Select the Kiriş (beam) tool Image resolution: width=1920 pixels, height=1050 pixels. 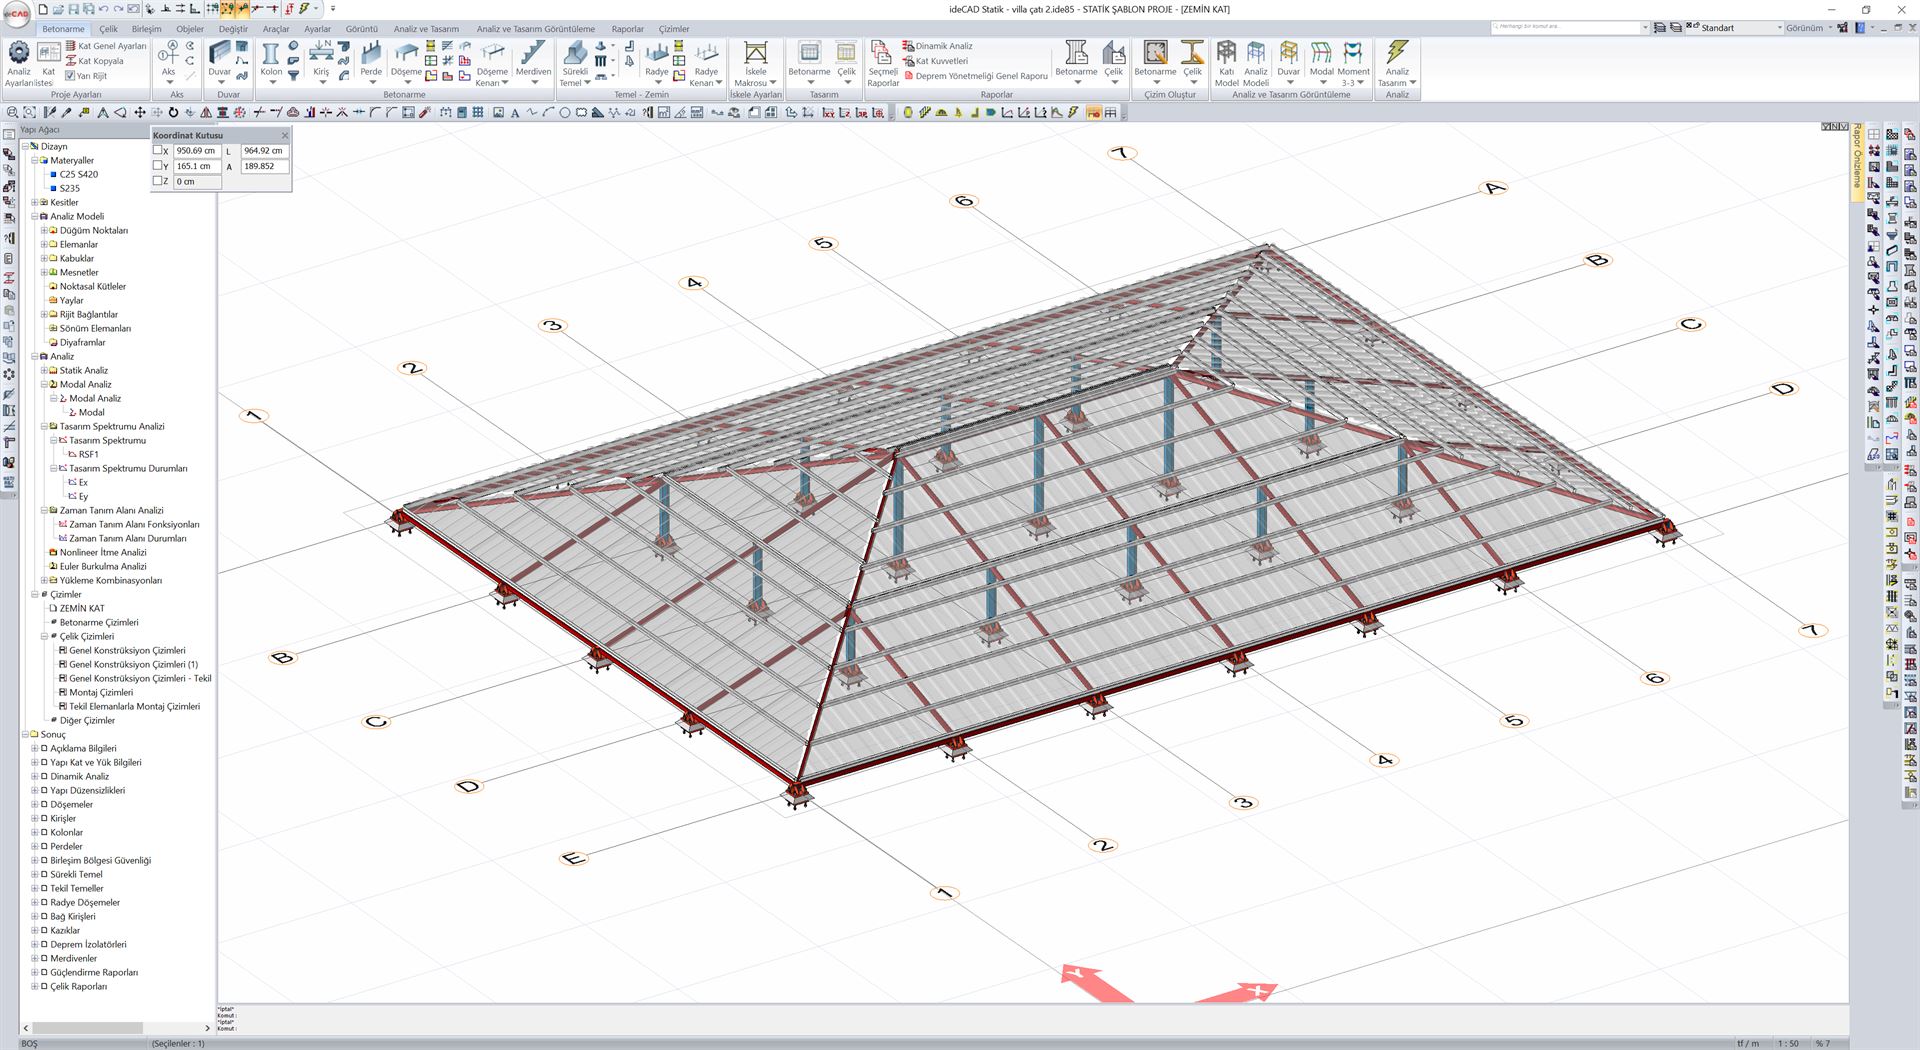[x=323, y=55]
